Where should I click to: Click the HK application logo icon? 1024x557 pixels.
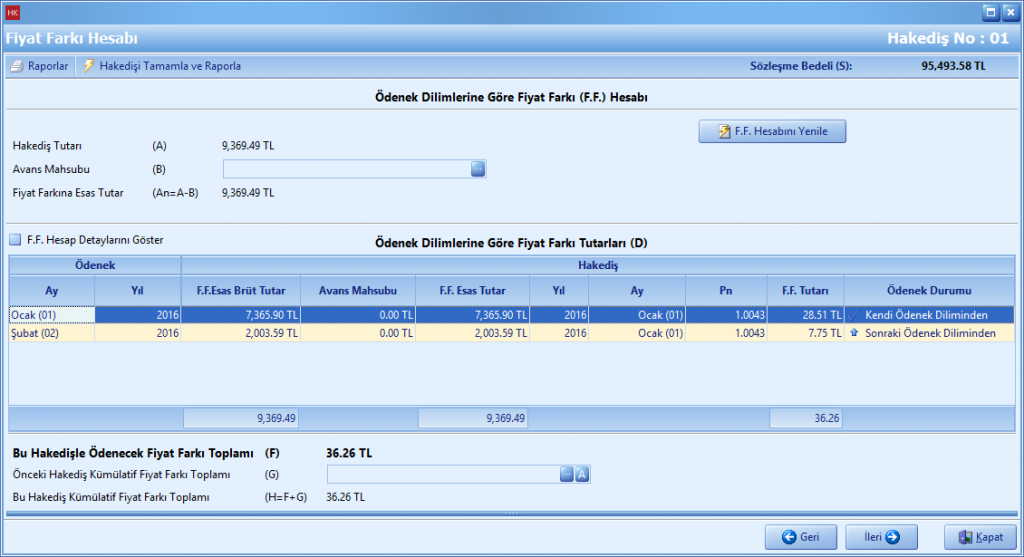click(12, 12)
